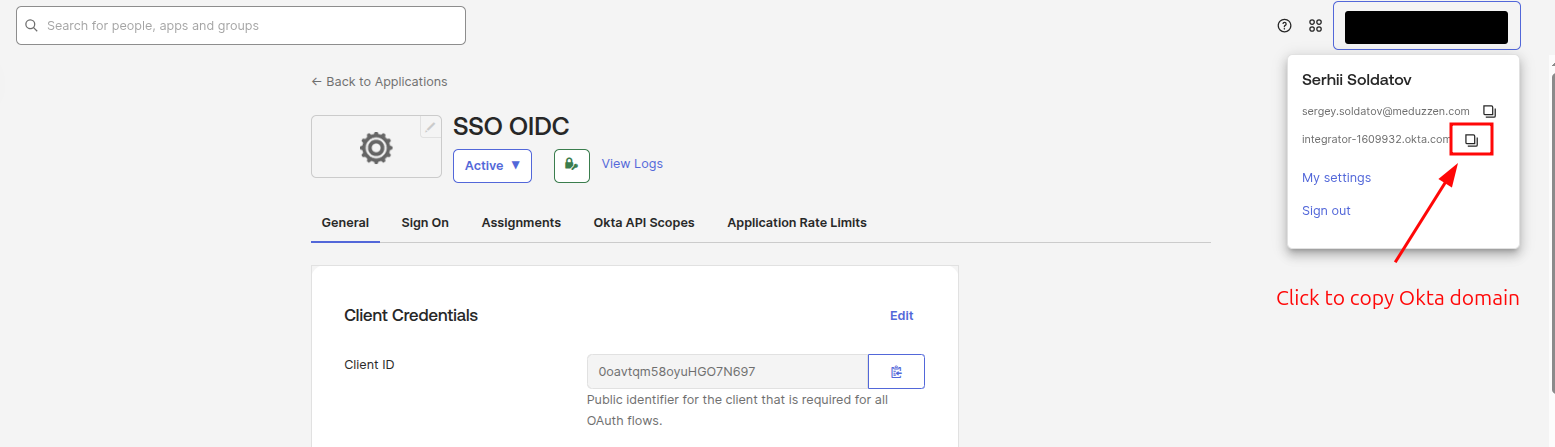This screenshot has width=1555, height=447.
Task: Click the Public identifier description text
Action: click(x=737, y=410)
